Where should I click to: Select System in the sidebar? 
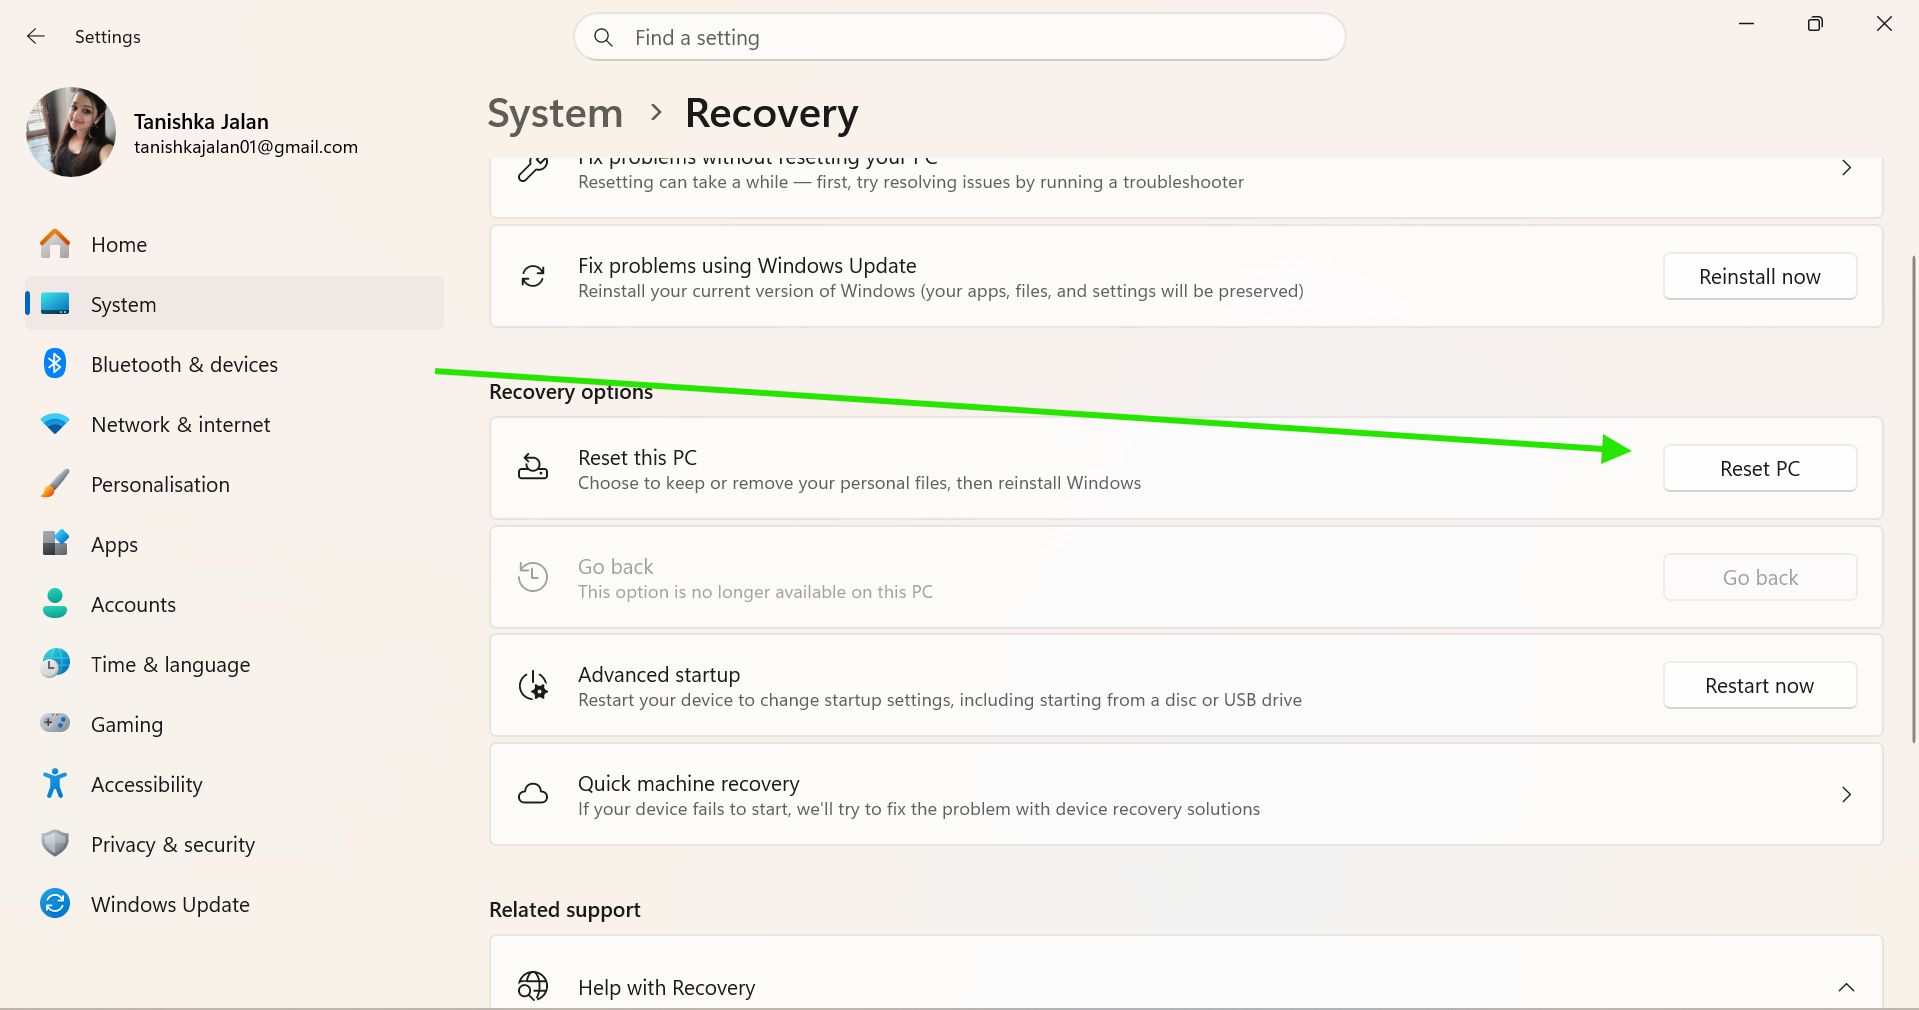click(x=234, y=304)
